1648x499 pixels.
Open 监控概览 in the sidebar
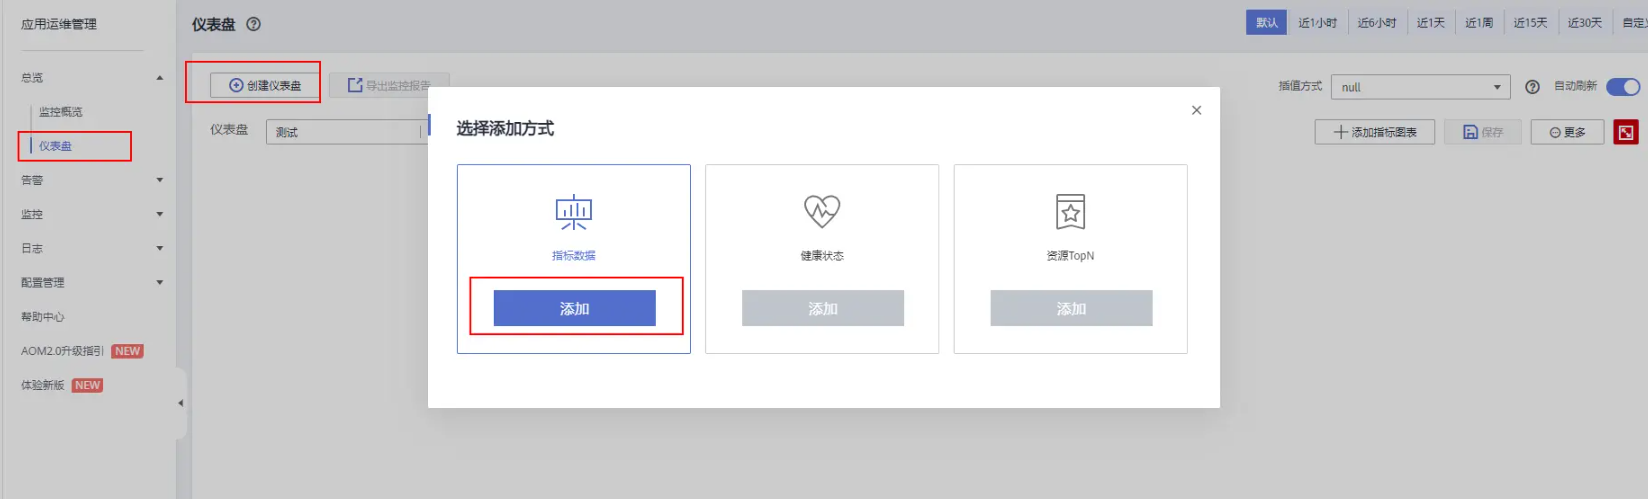coord(61,112)
